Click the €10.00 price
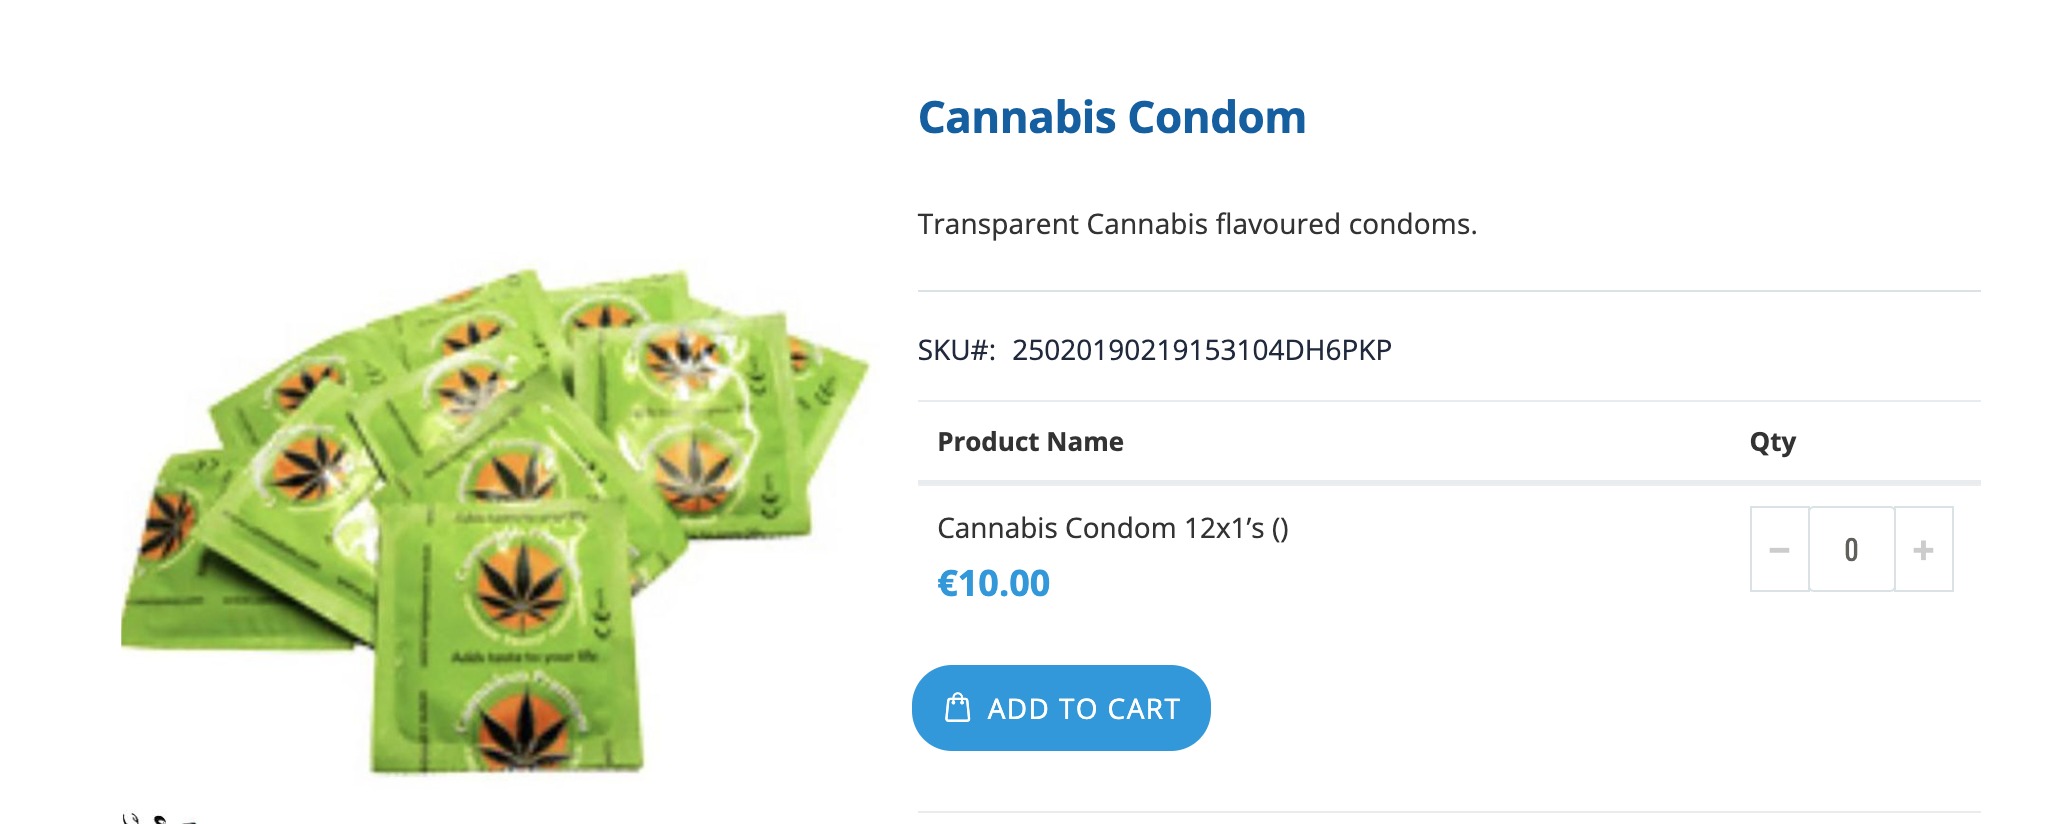Image resolution: width=2066 pixels, height=824 pixels. (x=993, y=583)
